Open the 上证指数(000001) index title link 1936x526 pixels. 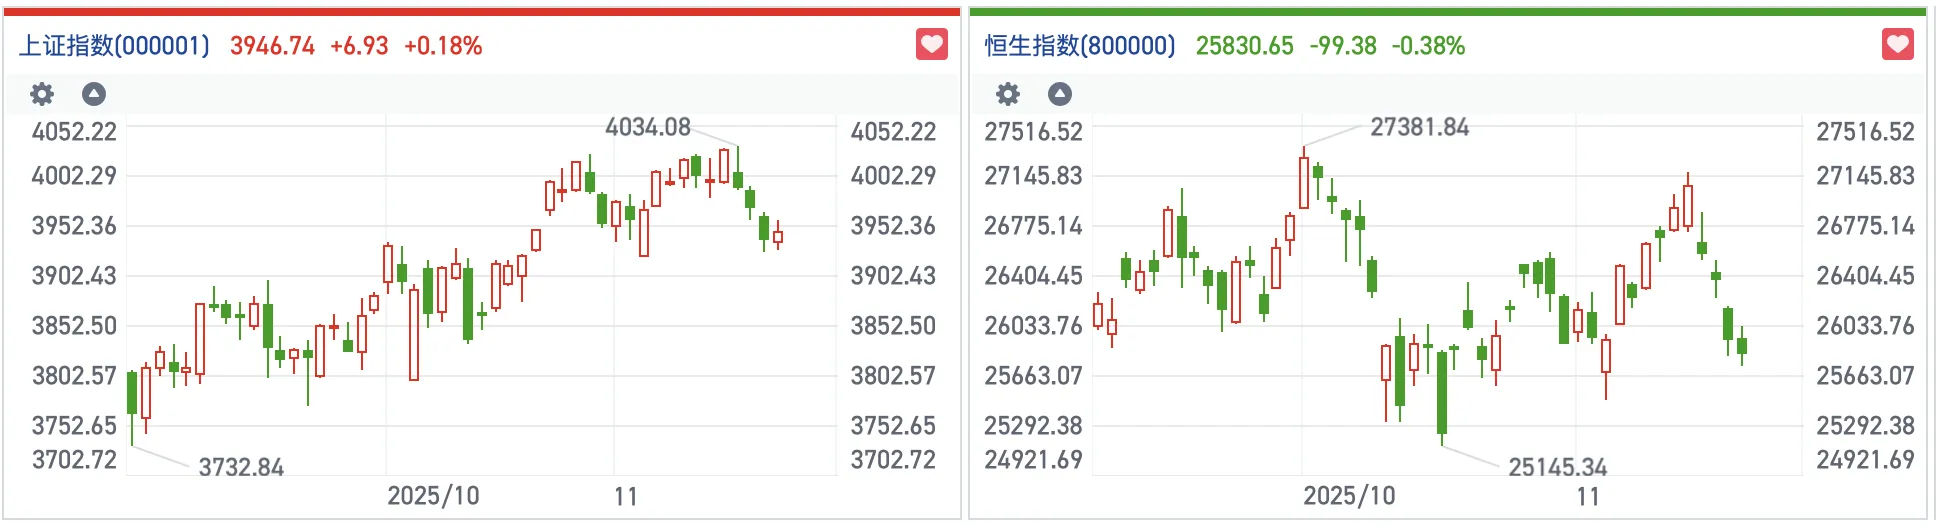tap(115, 46)
